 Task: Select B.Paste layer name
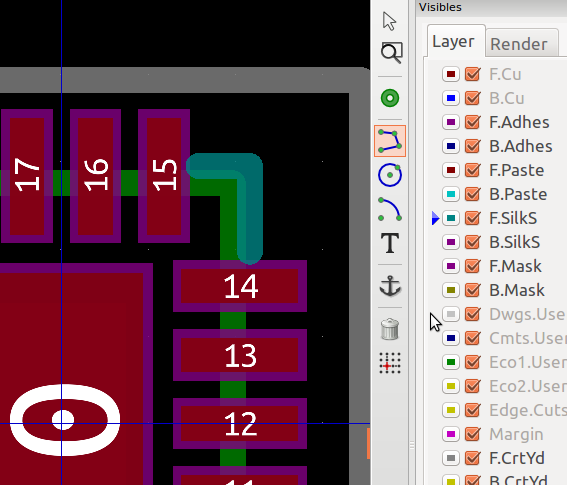click(518, 194)
